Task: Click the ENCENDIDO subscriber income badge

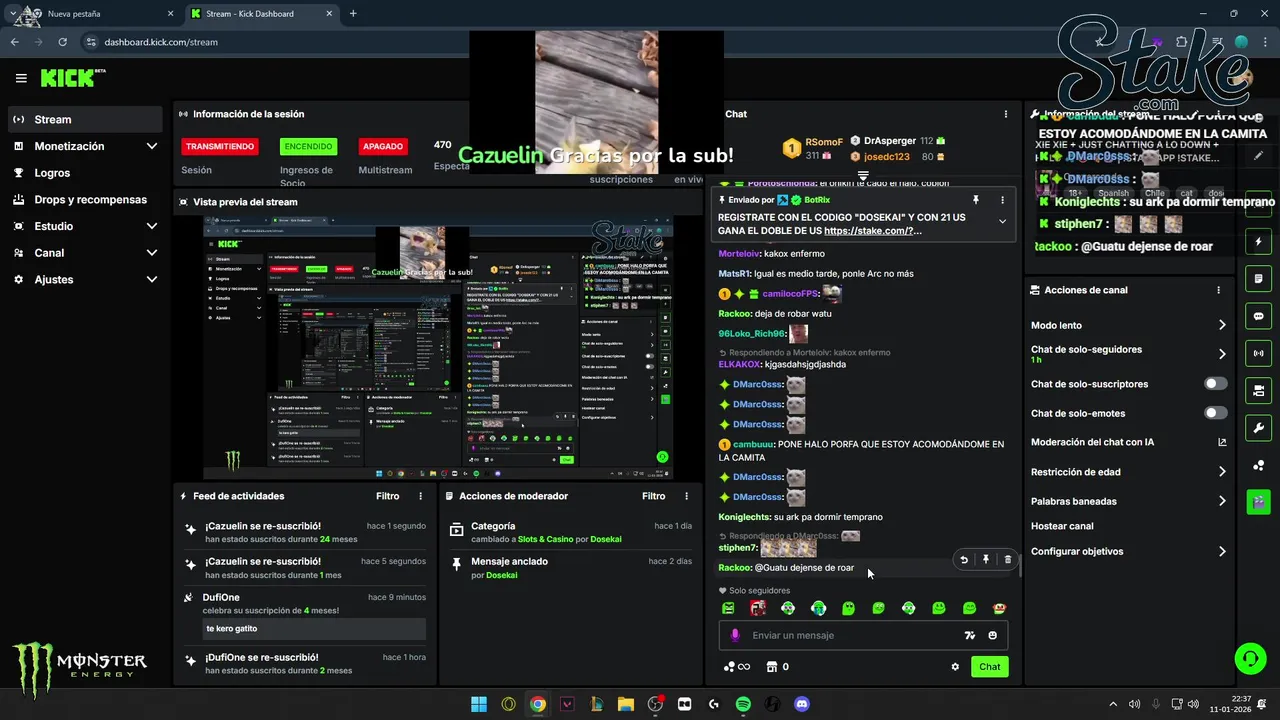Action: 308,146
